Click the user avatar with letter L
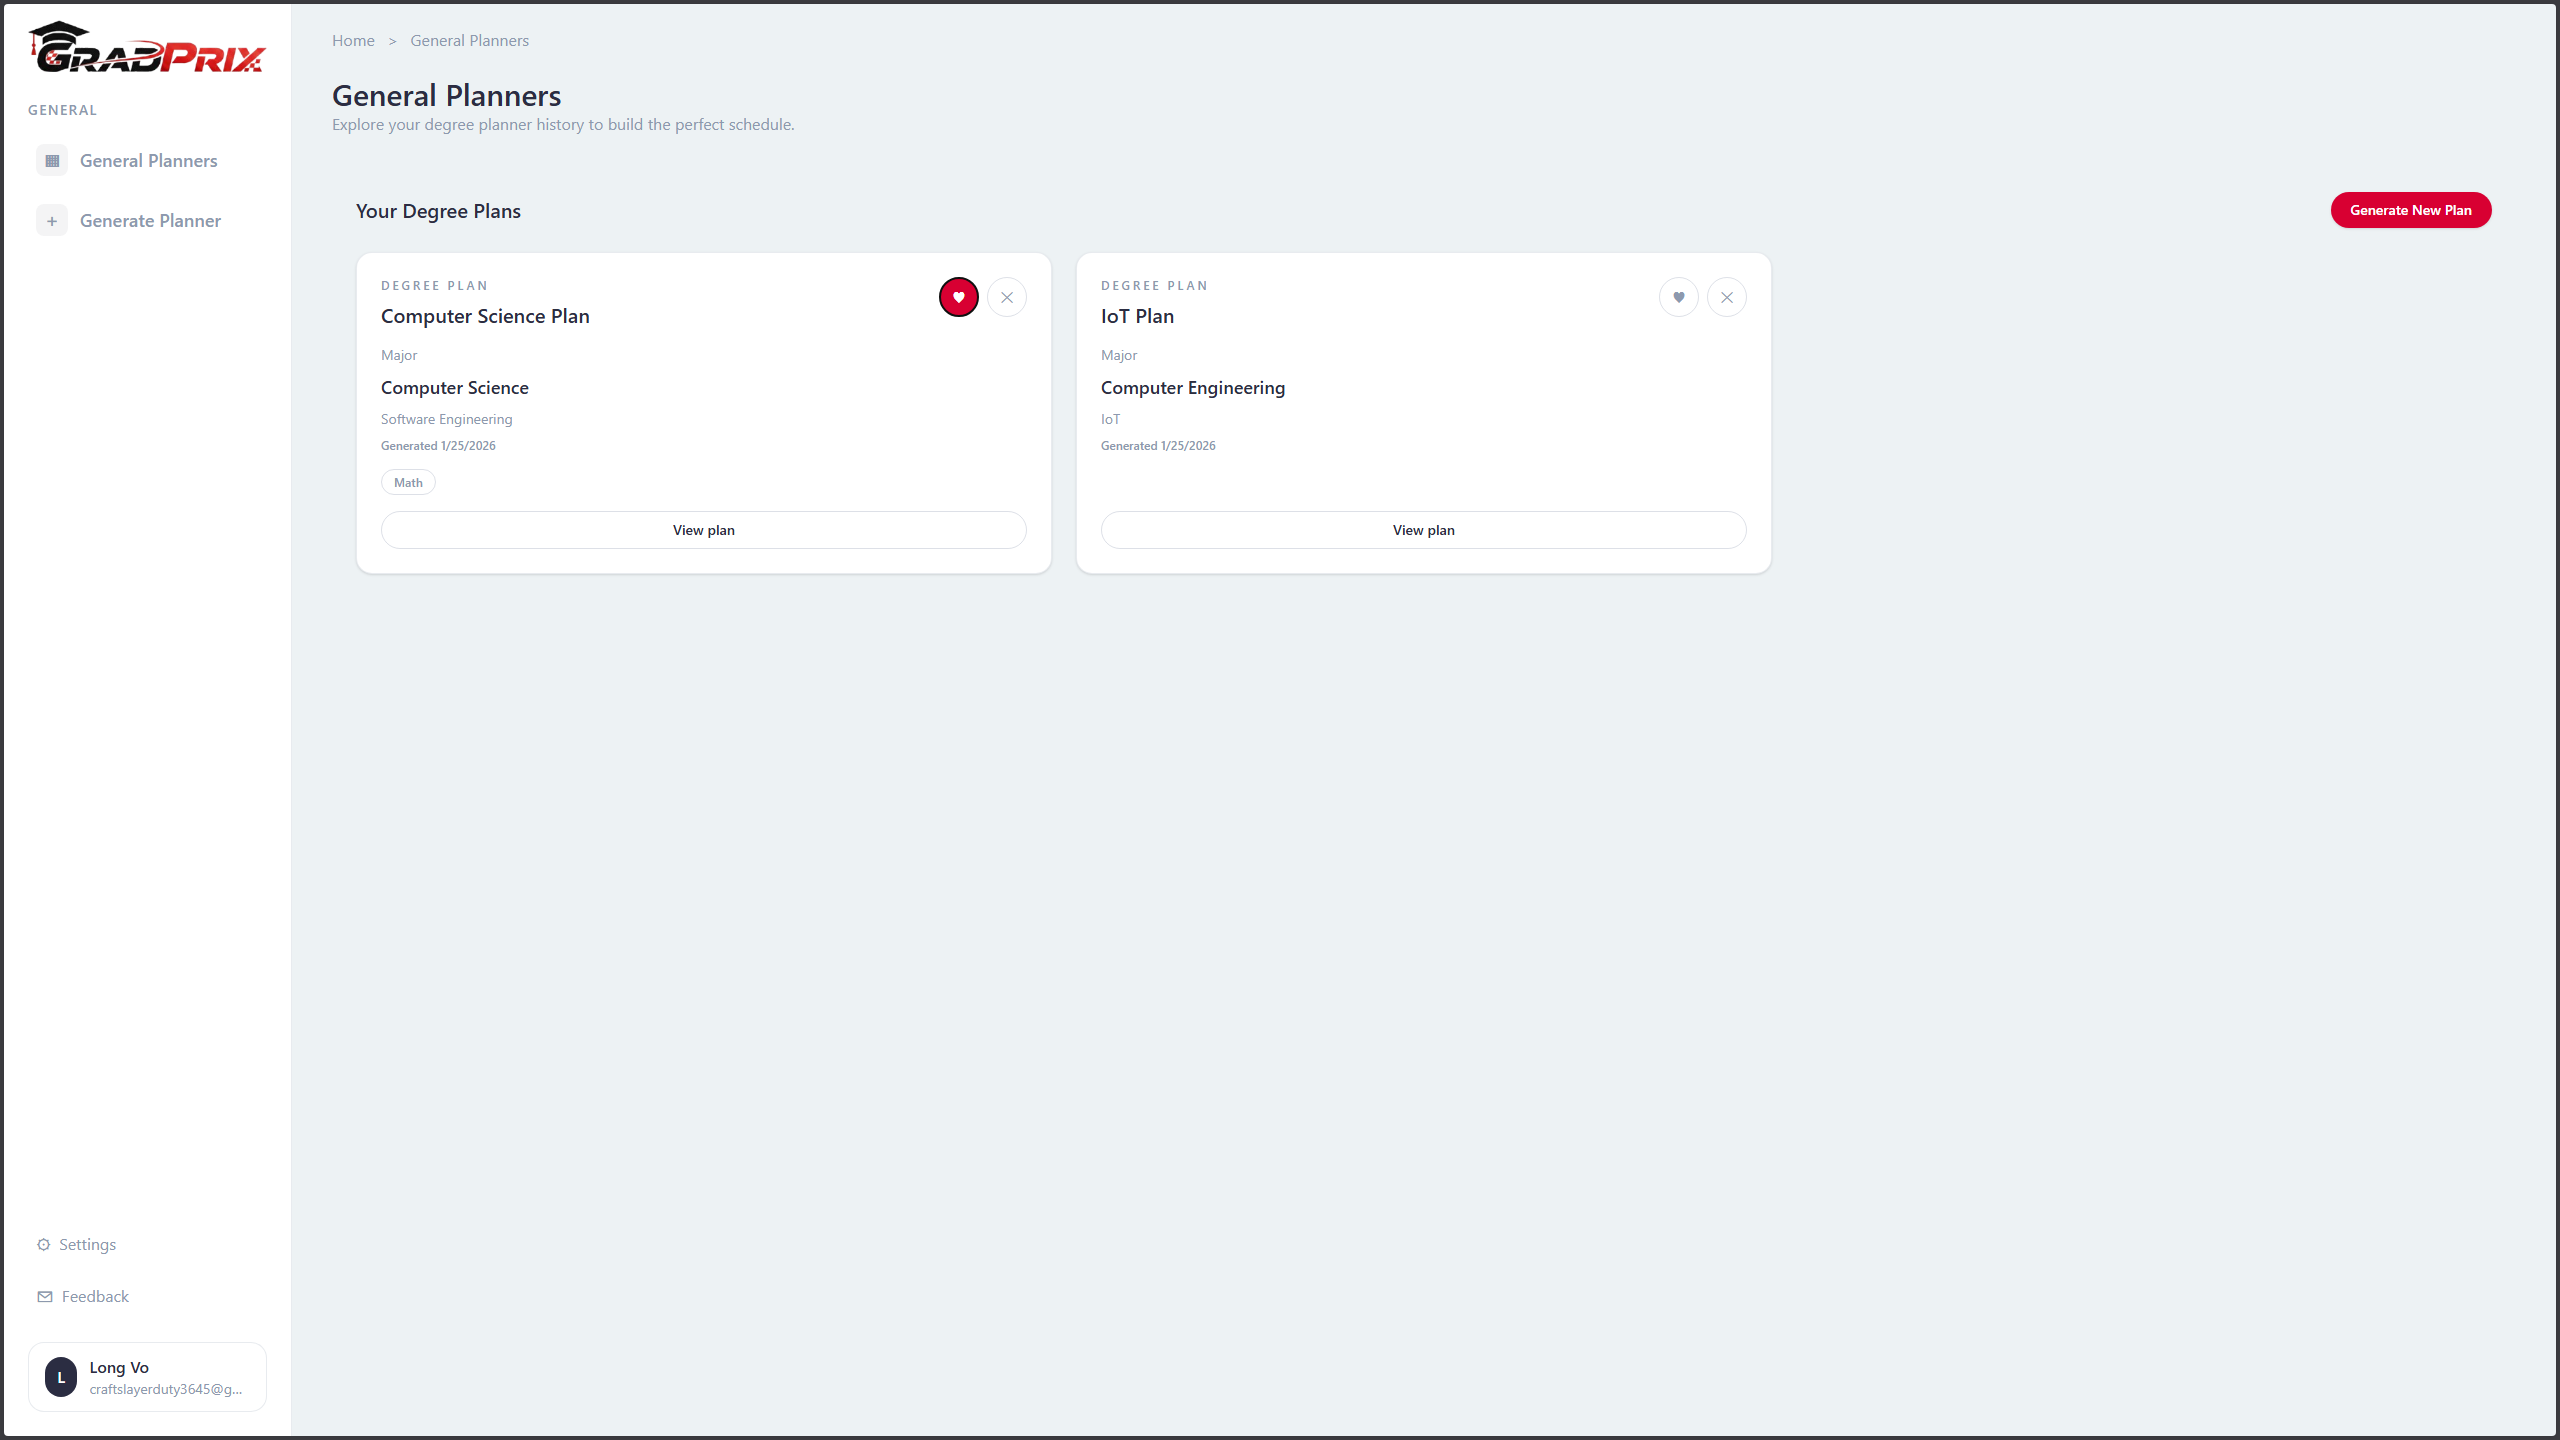 click(61, 1377)
